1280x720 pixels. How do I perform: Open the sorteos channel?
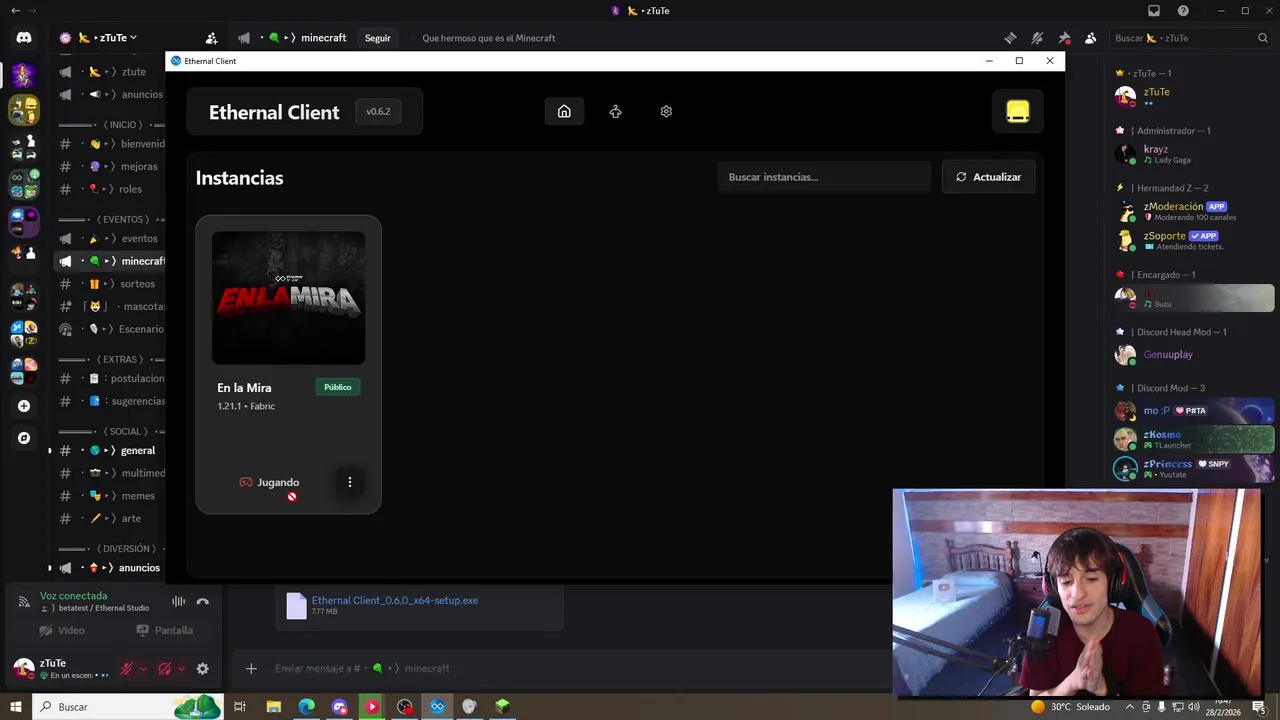click(110, 284)
